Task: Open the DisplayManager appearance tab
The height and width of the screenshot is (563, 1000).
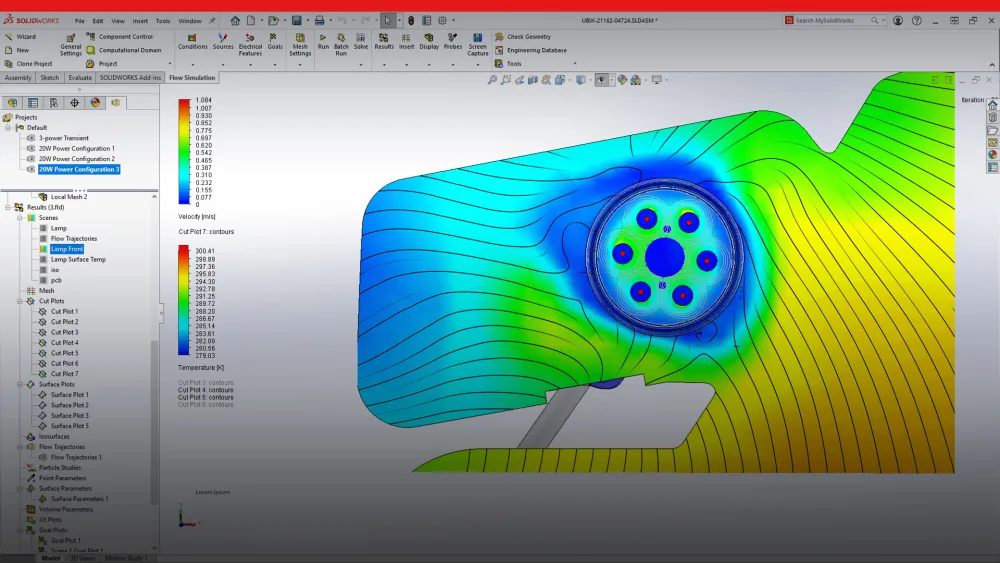Action: pos(95,103)
